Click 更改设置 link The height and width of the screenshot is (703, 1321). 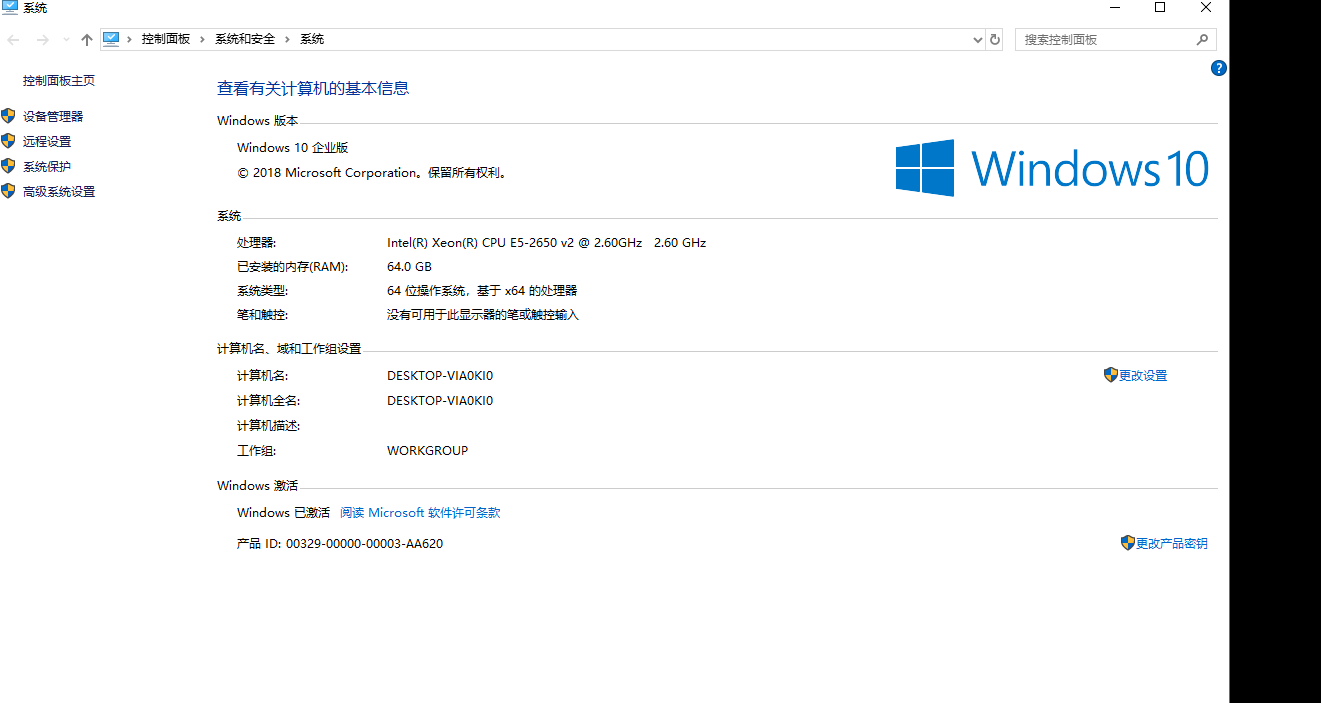(x=1143, y=376)
